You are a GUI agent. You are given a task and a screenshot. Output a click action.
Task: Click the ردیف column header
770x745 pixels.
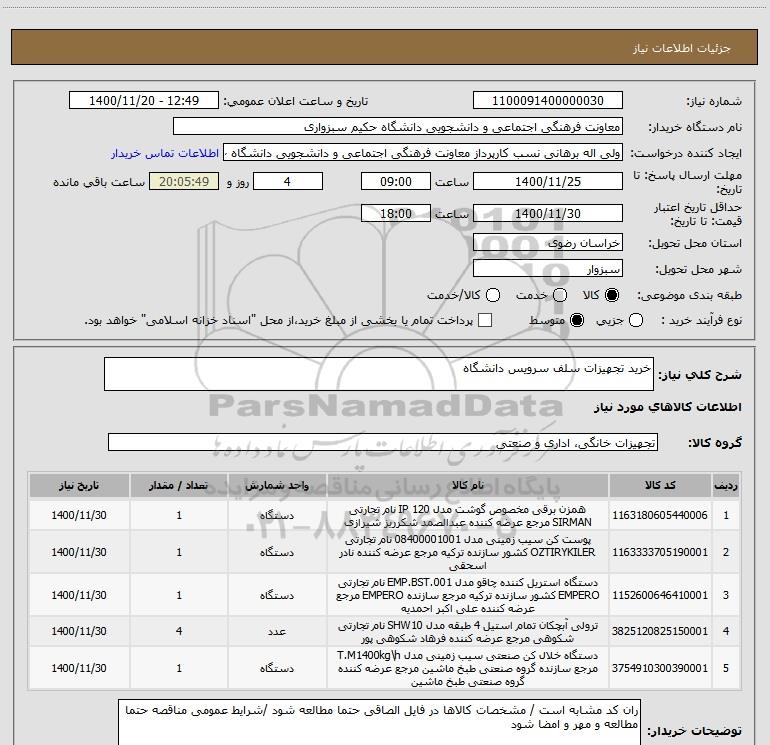click(x=726, y=485)
